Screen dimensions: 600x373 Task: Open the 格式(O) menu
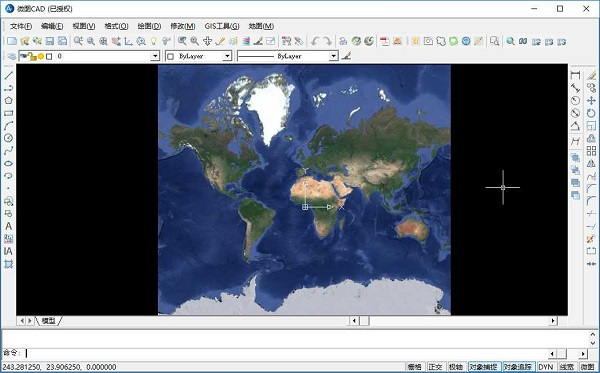click(x=116, y=26)
